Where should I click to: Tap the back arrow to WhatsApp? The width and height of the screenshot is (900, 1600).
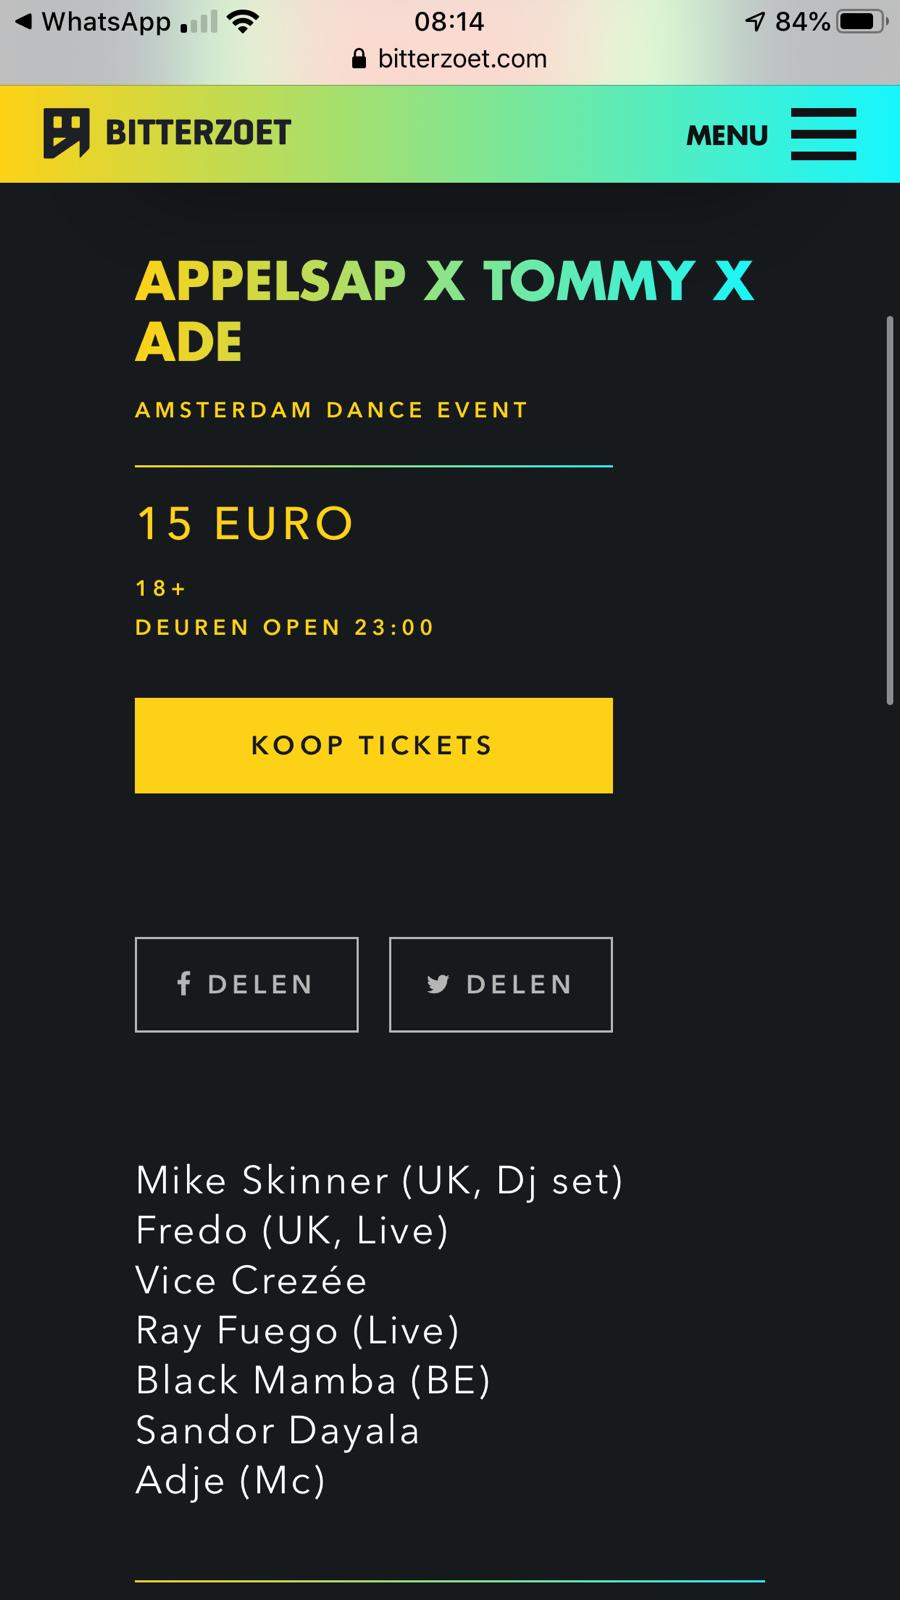(x=23, y=21)
